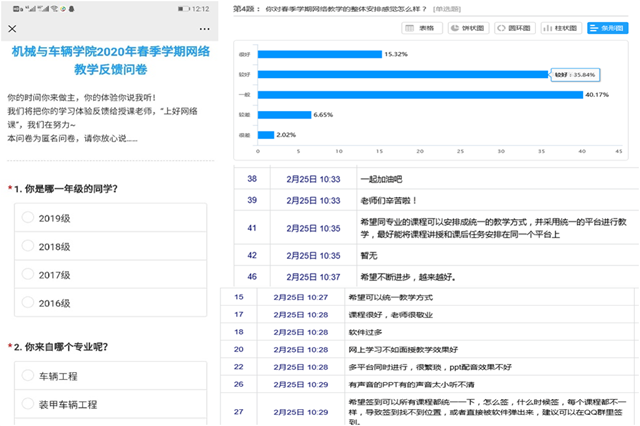Select 车辆工程 as your major
Screen dimensions: 640x426
pyautogui.click(x=26, y=377)
